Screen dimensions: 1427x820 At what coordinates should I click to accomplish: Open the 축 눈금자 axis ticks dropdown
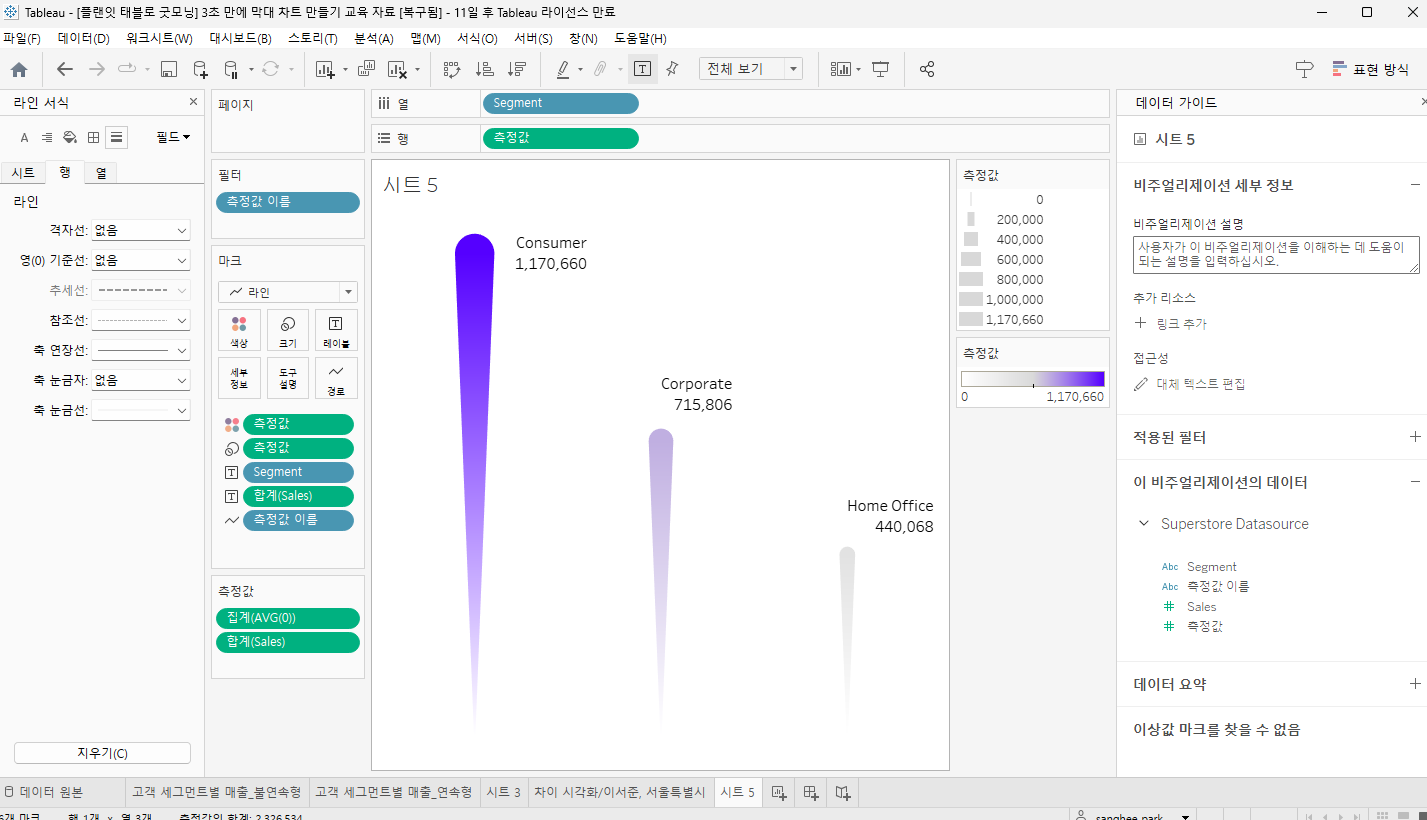click(x=141, y=381)
